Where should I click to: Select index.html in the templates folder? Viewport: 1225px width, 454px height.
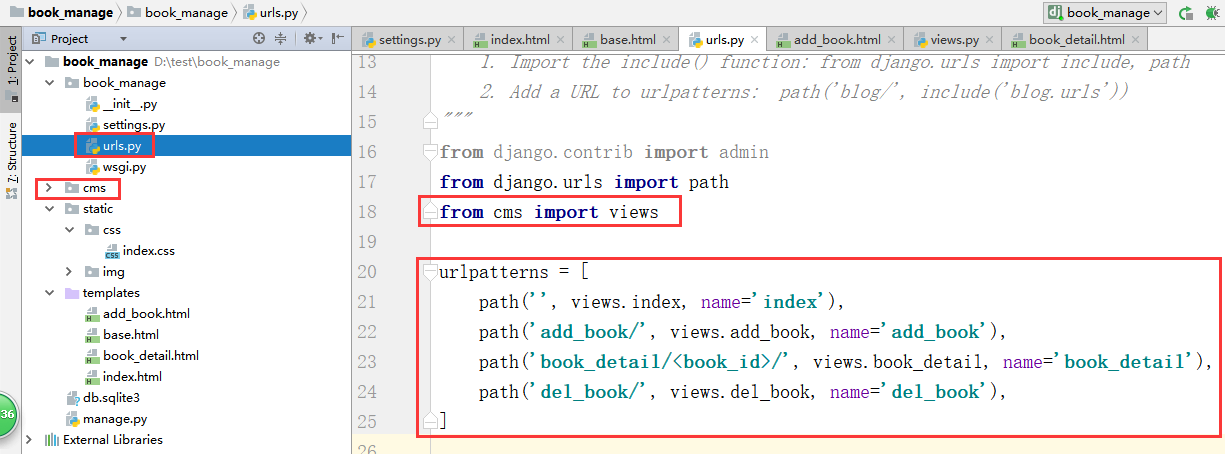[123, 377]
